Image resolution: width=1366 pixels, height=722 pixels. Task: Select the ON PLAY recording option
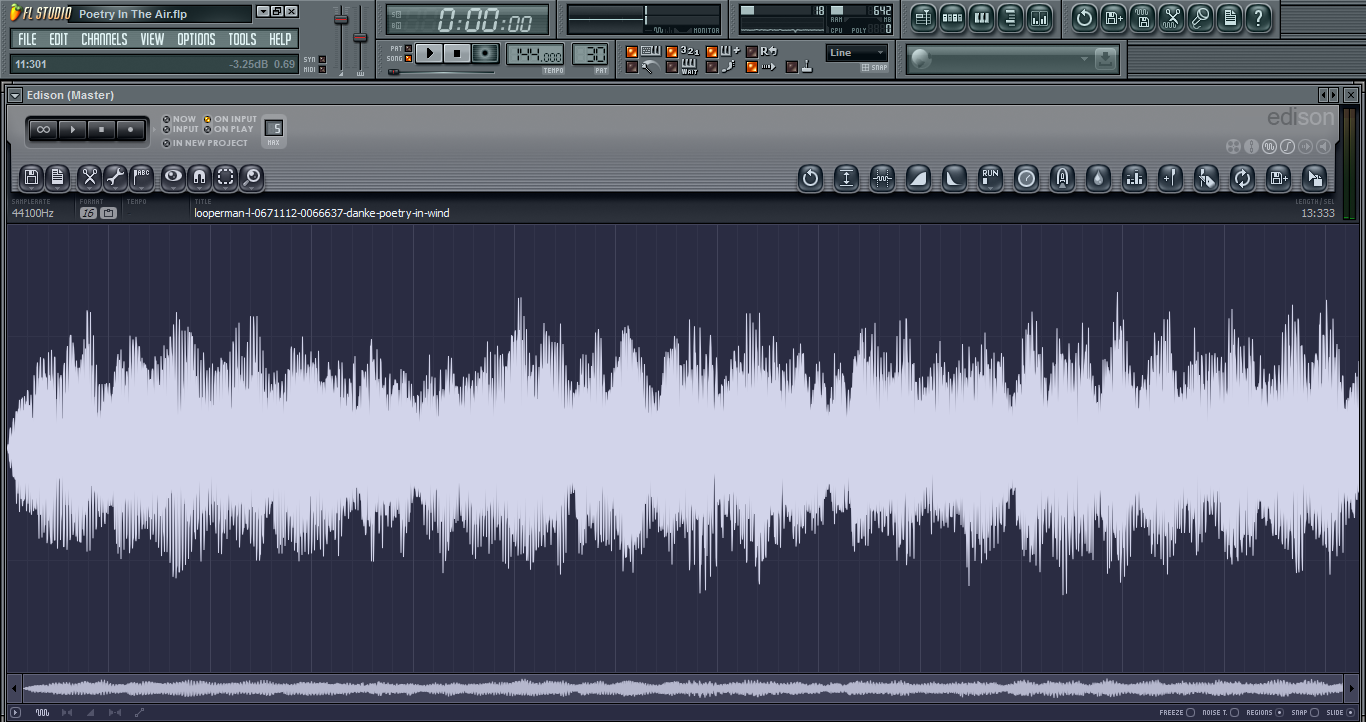pos(228,129)
